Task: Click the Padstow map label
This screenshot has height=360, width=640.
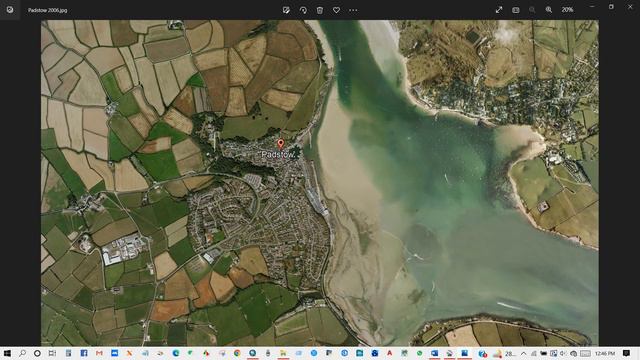Action: tap(278, 155)
